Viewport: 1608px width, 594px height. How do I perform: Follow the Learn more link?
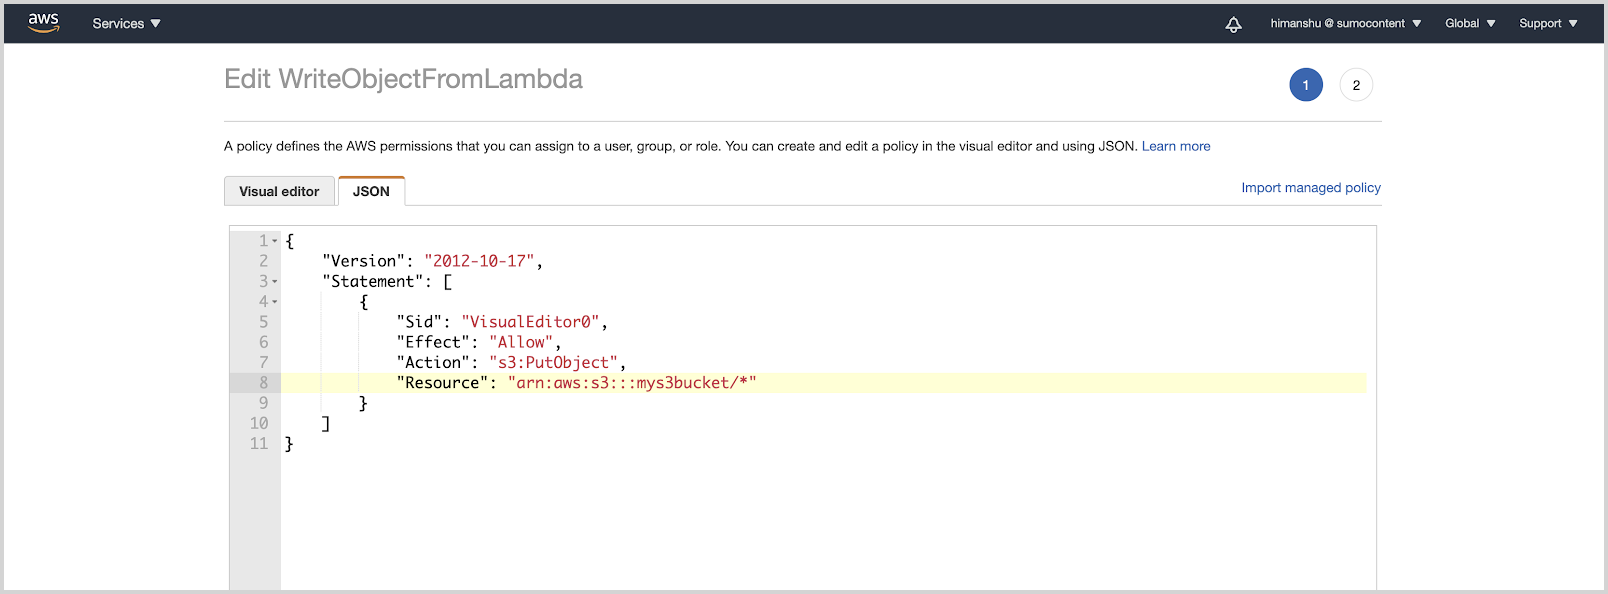[1176, 146]
